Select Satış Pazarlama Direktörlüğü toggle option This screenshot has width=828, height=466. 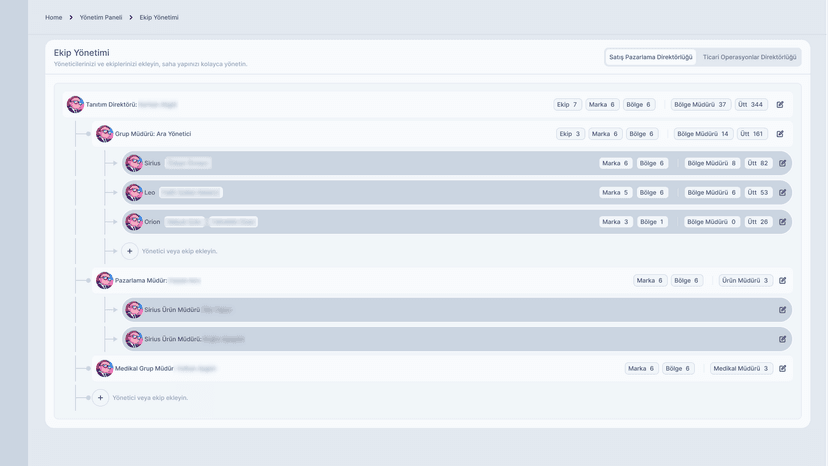coord(650,57)
